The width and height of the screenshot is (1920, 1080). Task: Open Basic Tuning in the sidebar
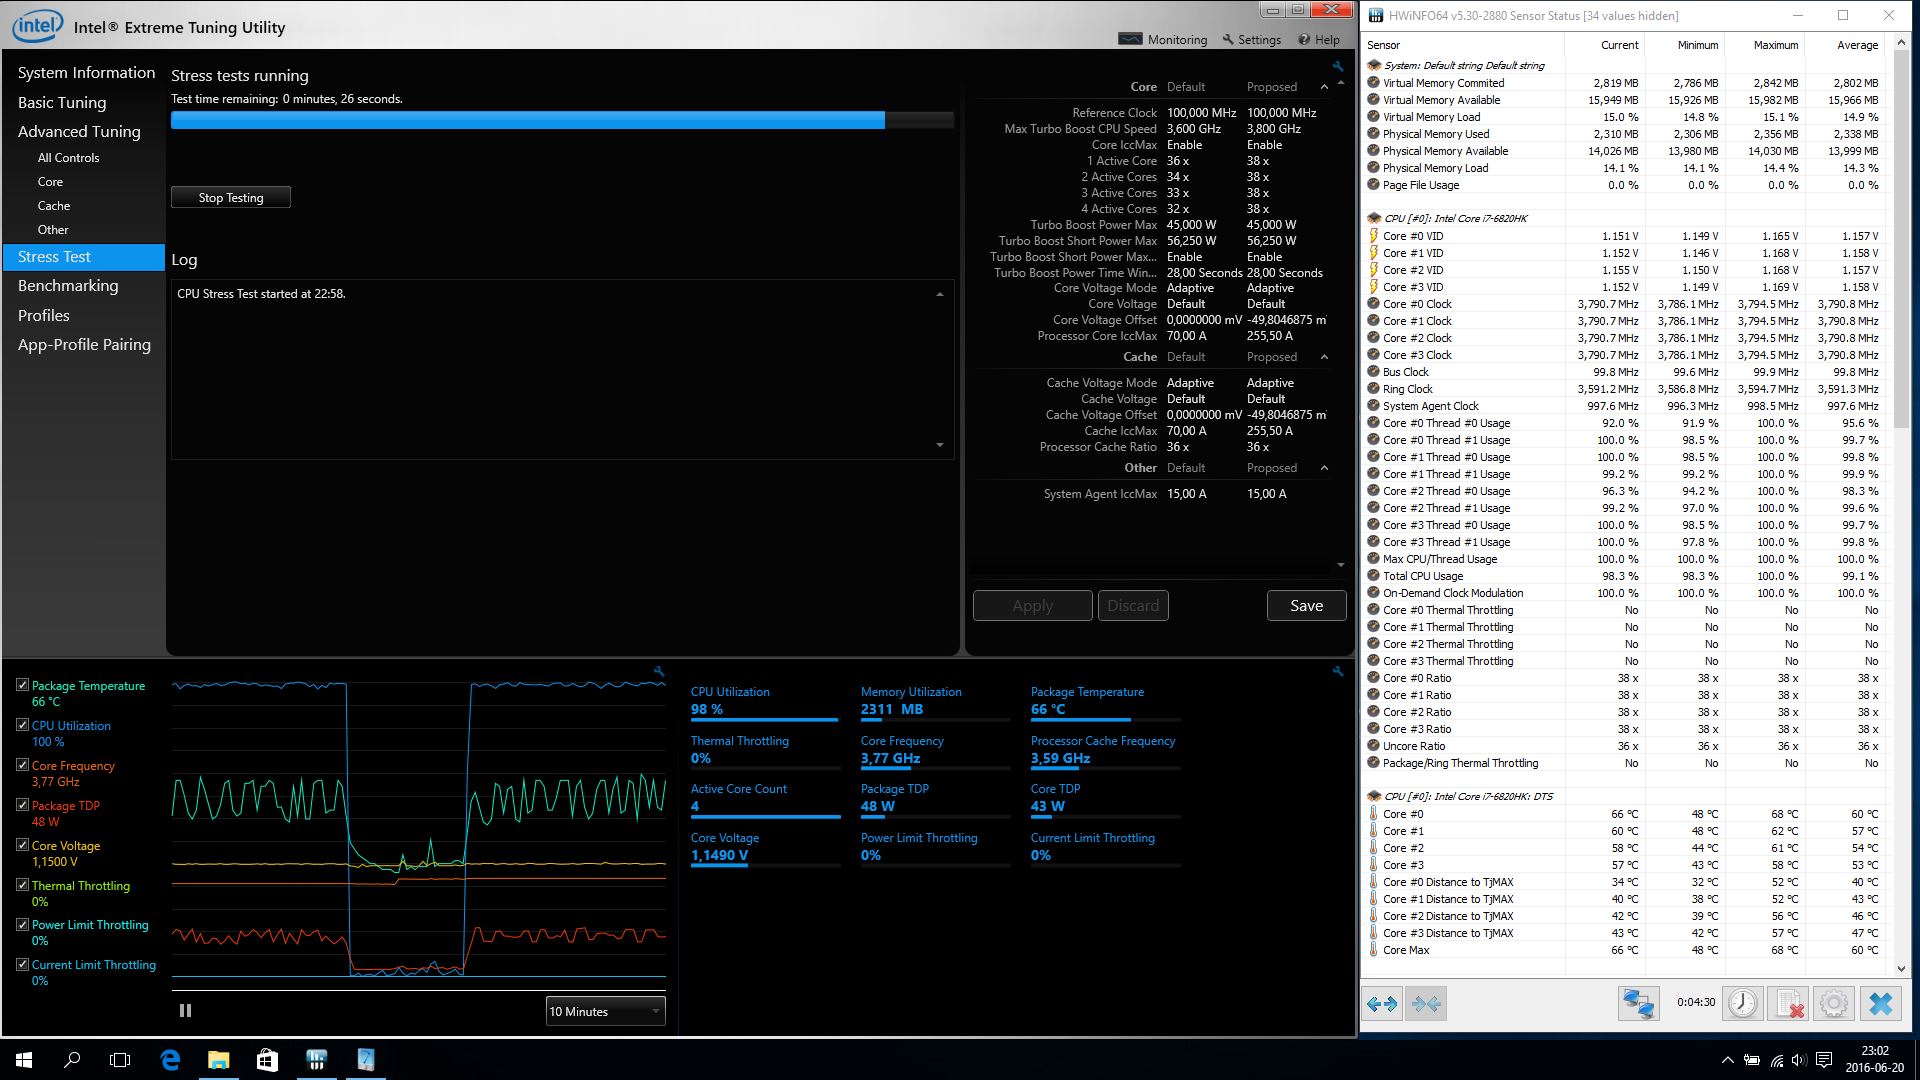coord(62,102)
